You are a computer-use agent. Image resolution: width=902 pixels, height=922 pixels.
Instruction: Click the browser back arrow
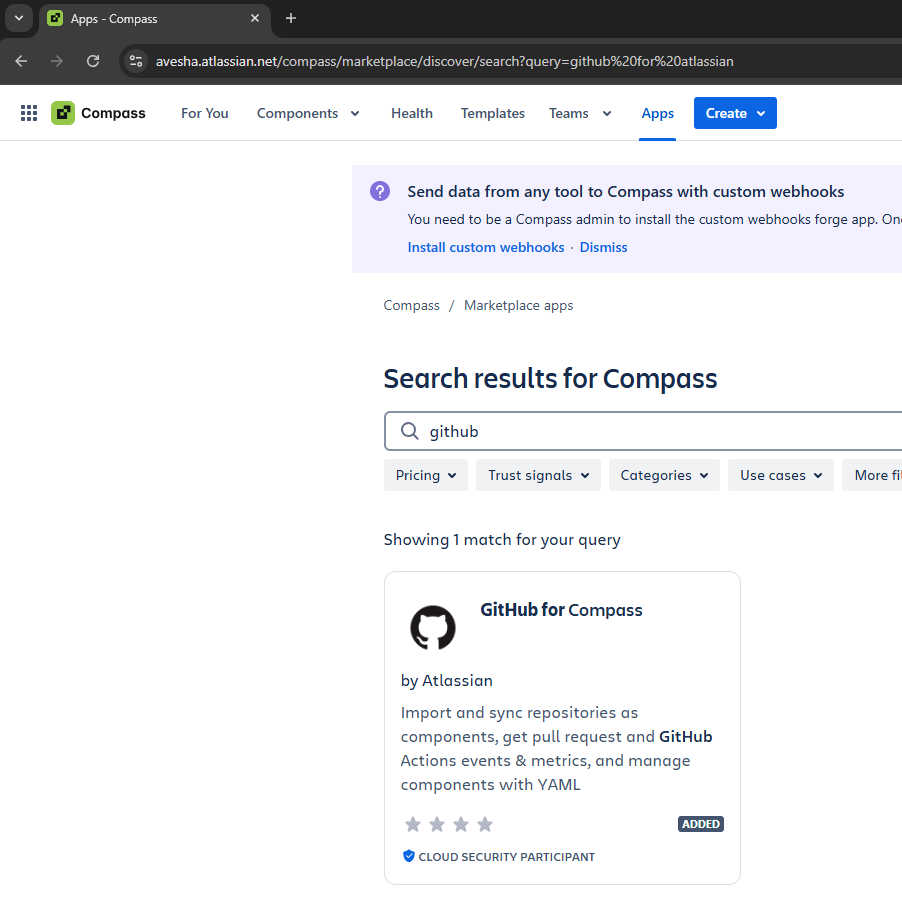click(x=20, y=61)
